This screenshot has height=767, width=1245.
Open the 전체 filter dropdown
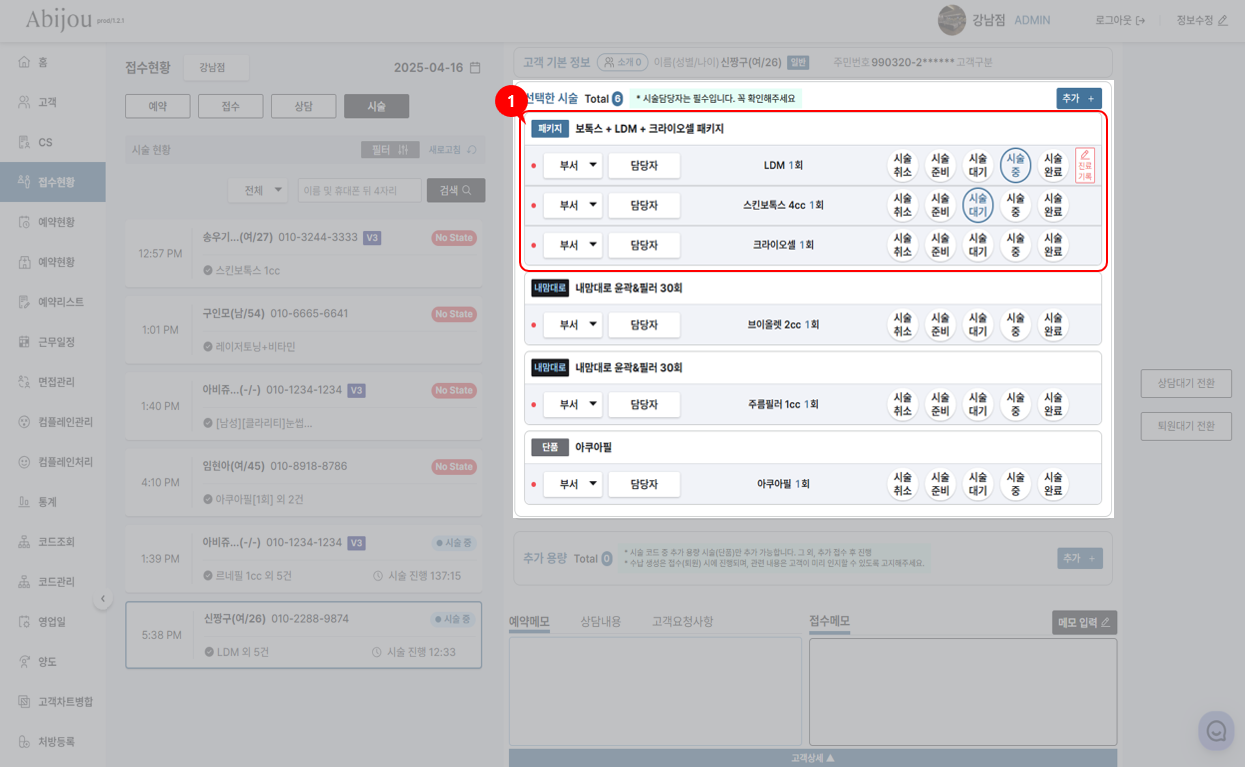pos(258,190)
